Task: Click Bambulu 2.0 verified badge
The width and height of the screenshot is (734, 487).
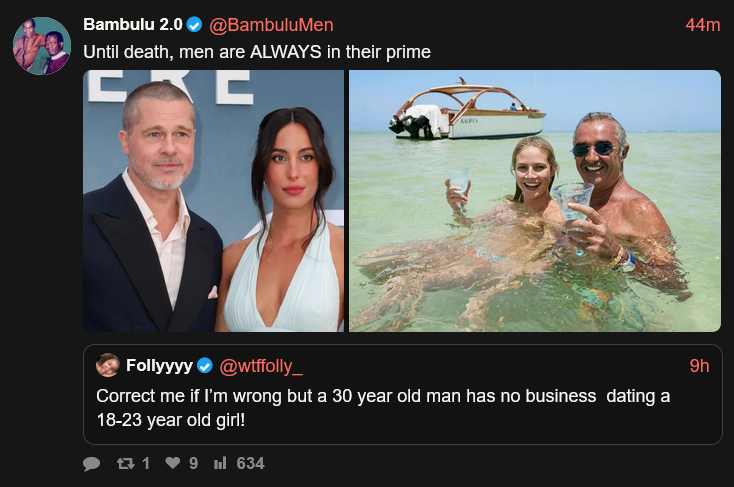Action: point(196,25)
